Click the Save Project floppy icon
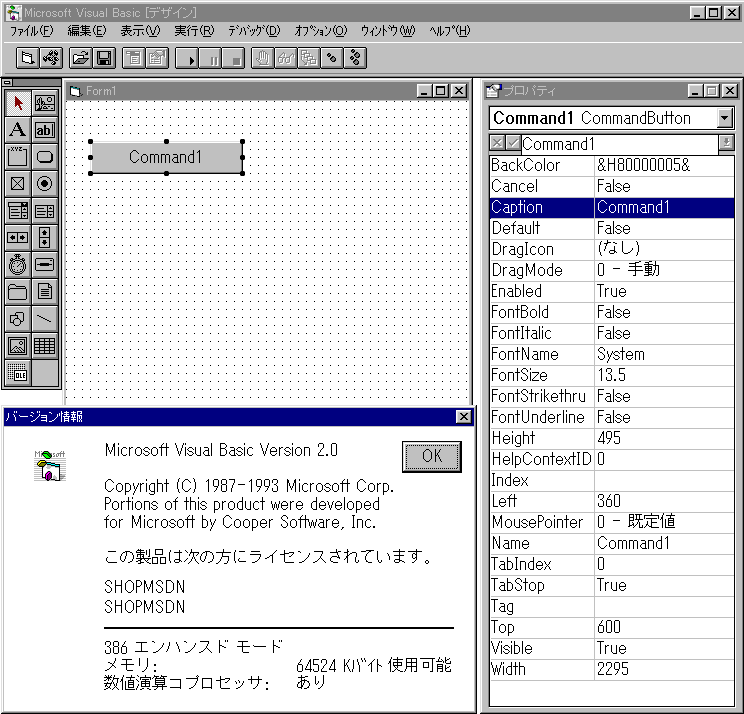744x714 pixels. [104, 58]
